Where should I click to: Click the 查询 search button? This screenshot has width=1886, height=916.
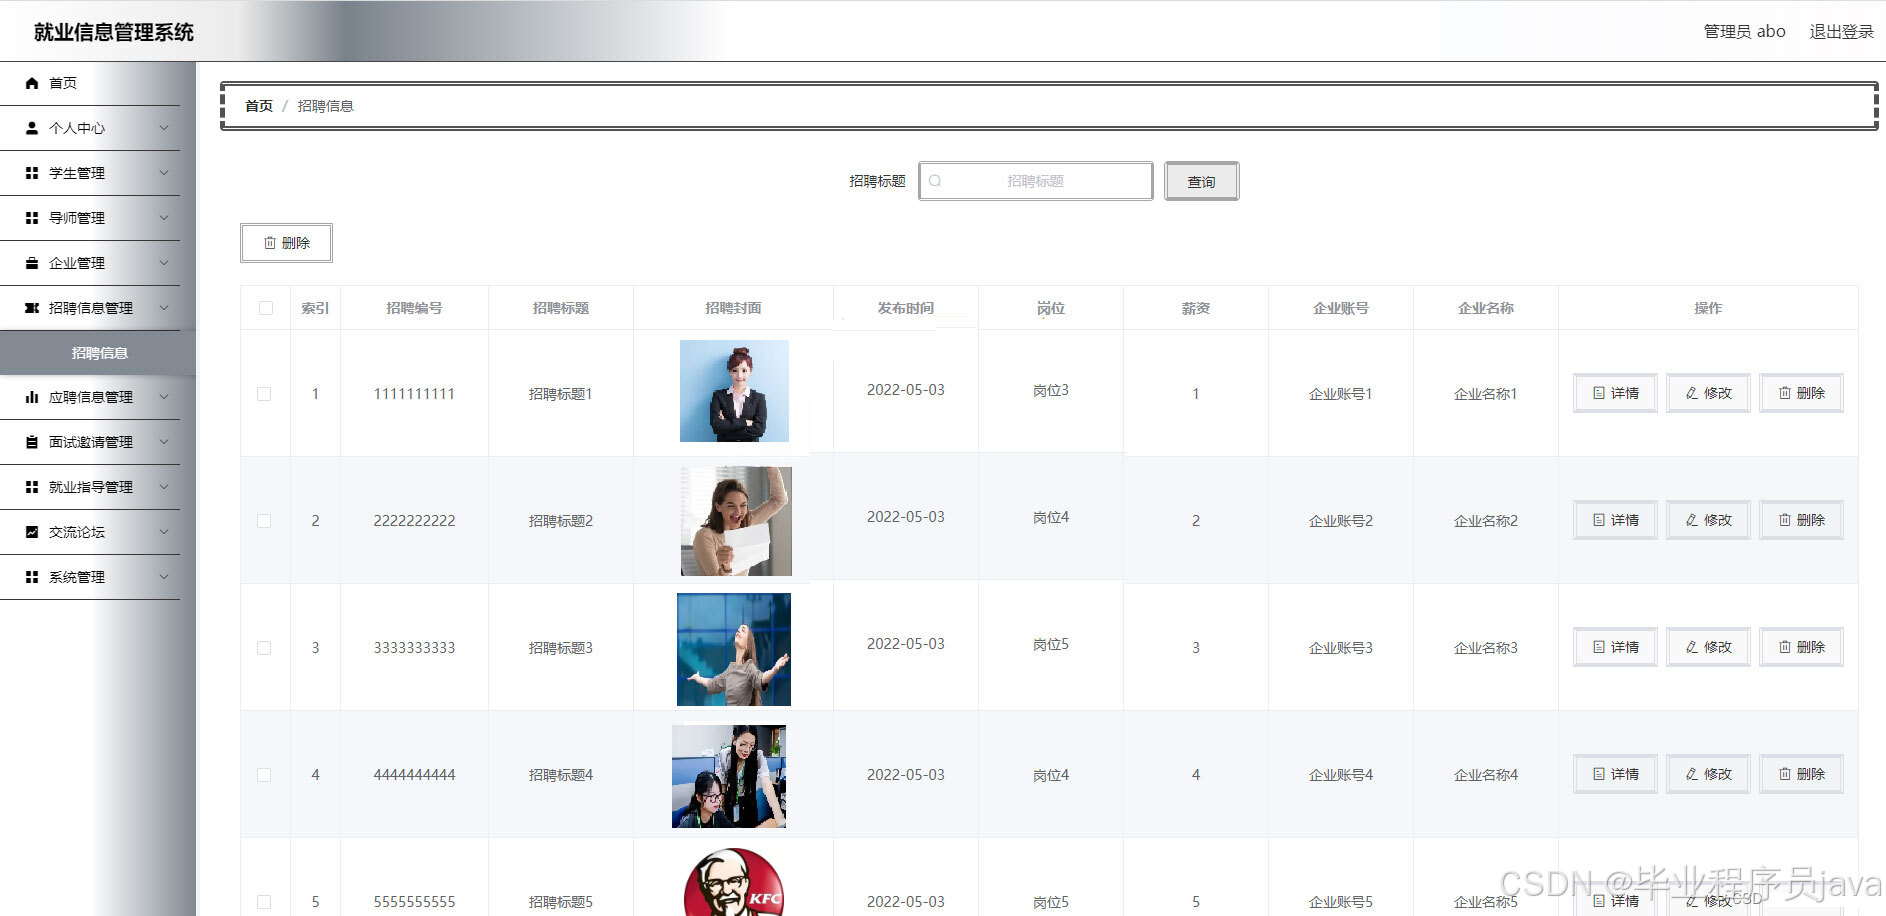pos(1201,181)
